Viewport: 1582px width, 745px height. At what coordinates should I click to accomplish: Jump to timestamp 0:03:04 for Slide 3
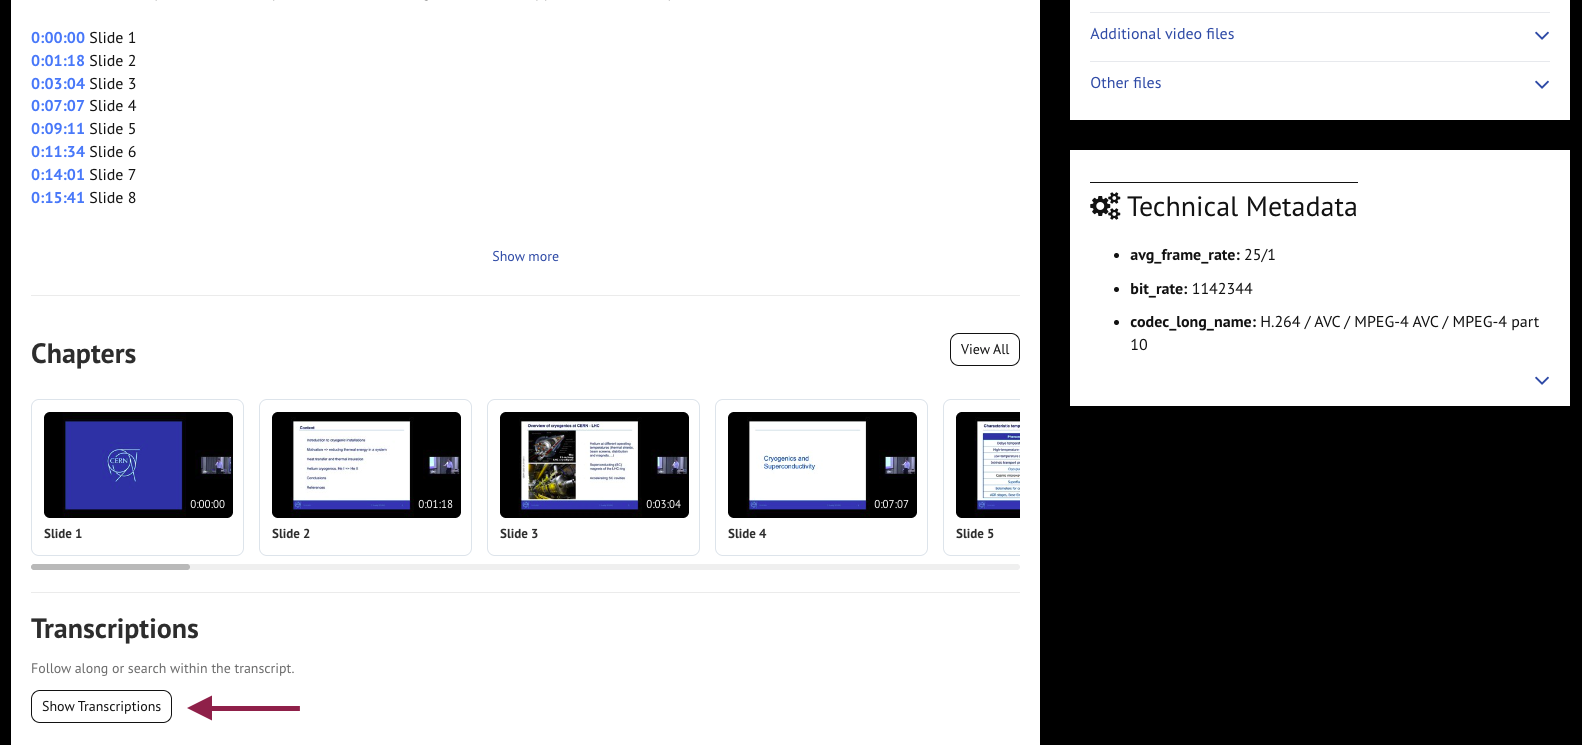(58, 84)
